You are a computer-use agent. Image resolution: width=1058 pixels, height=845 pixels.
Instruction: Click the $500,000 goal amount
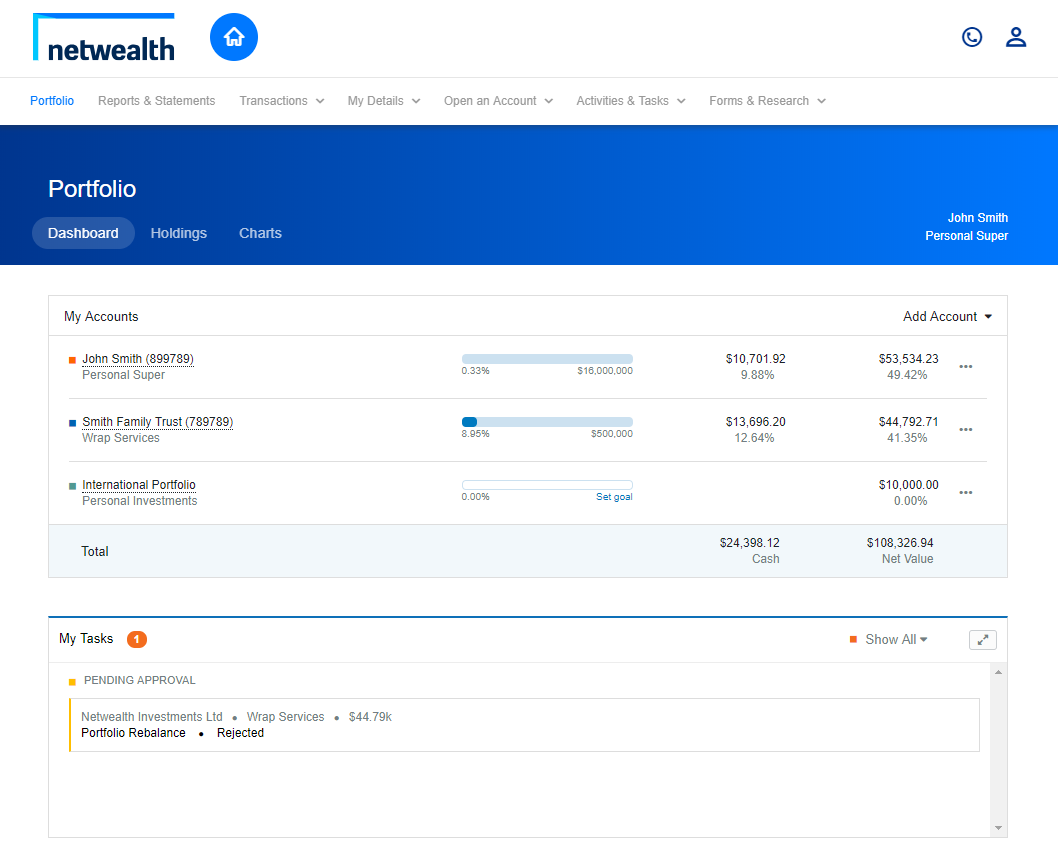(x=612, y=433)
